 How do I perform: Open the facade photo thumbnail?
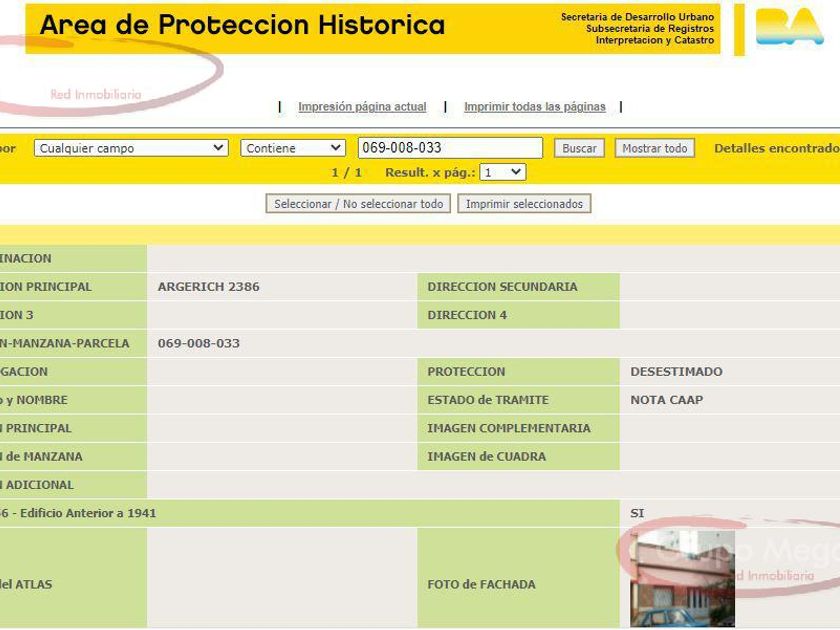click(x=682, y=579)
